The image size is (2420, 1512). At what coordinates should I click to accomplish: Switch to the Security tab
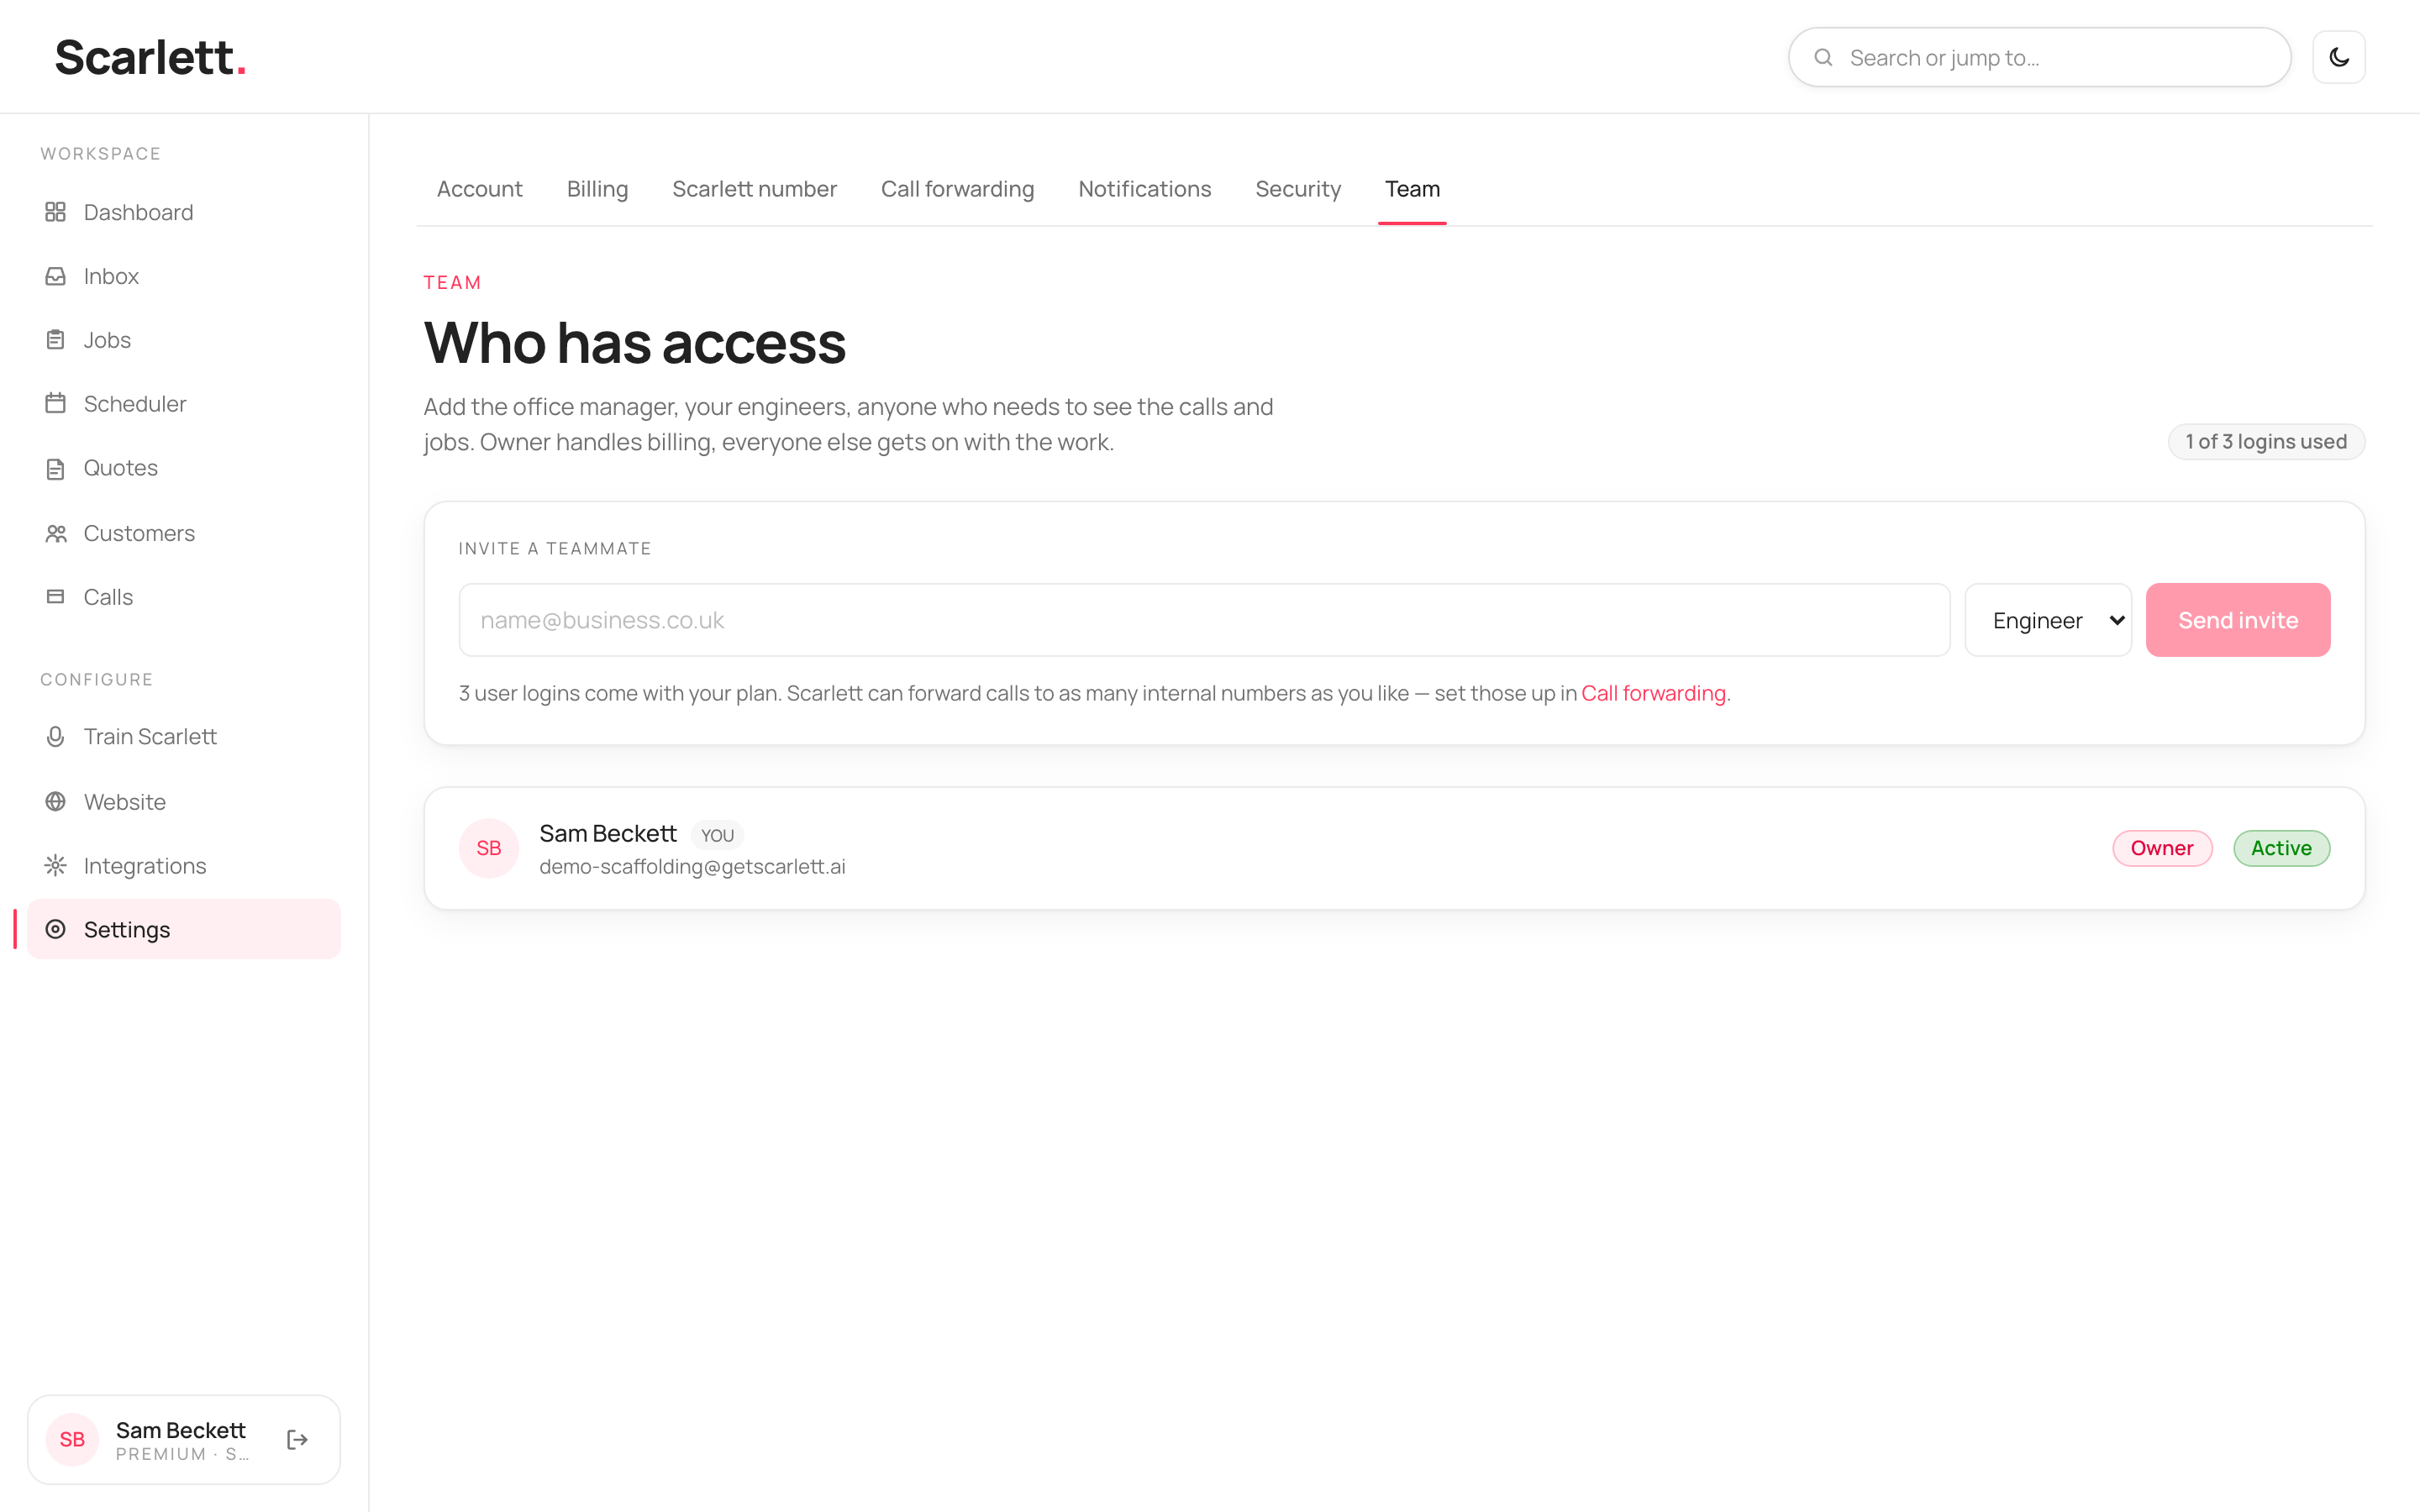point(1297,189)
